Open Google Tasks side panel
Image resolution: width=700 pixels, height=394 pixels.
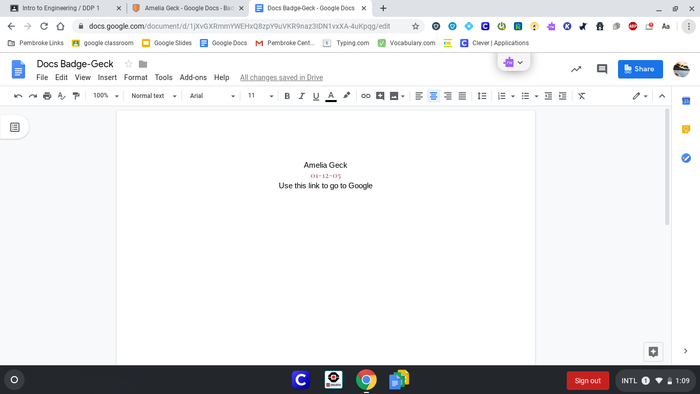[x=686, y=158]
